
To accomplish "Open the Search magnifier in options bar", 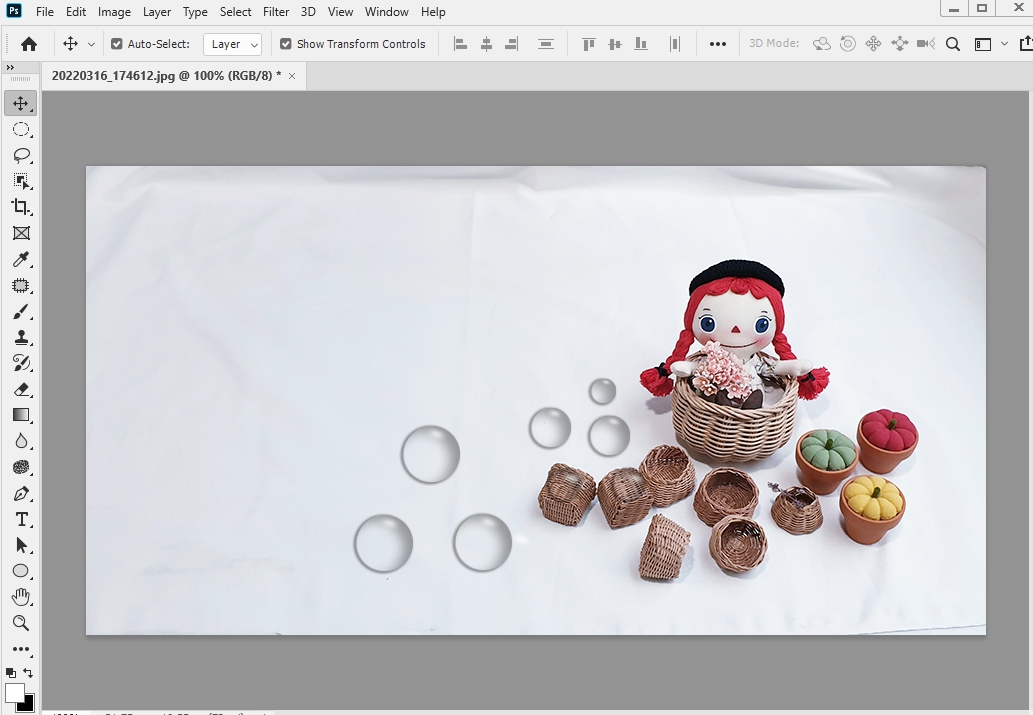I will pyautogui.click(x=953, y=44).
